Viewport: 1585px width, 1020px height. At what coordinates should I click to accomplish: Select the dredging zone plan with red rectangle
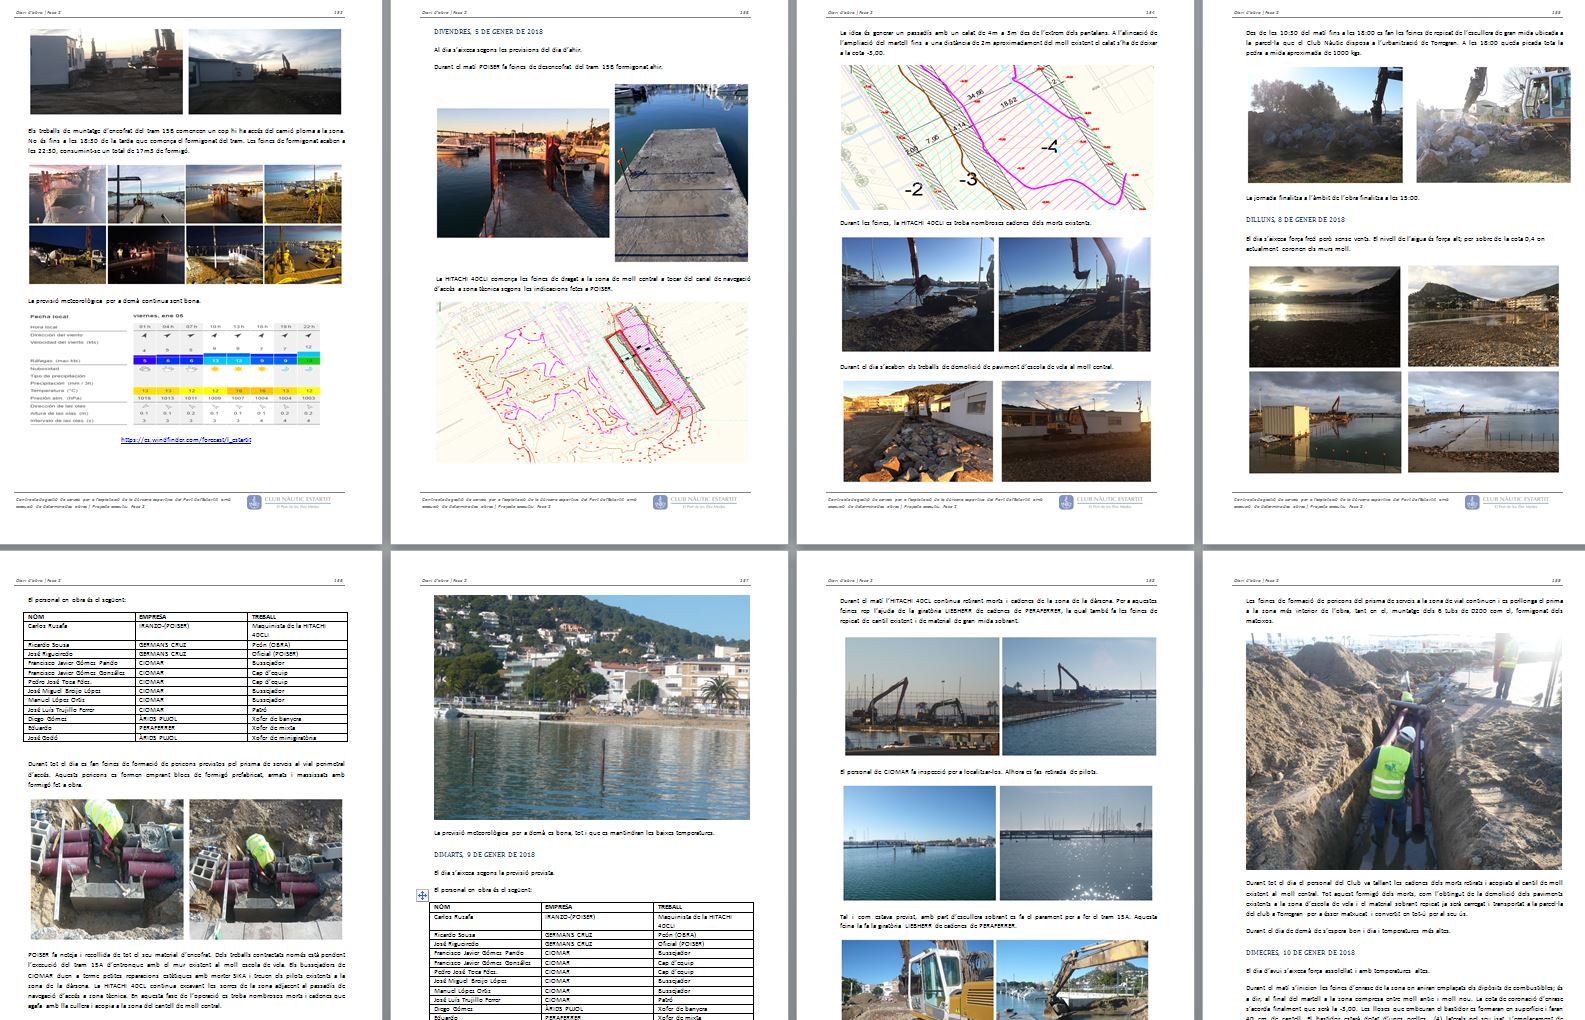tap(591, 382)
